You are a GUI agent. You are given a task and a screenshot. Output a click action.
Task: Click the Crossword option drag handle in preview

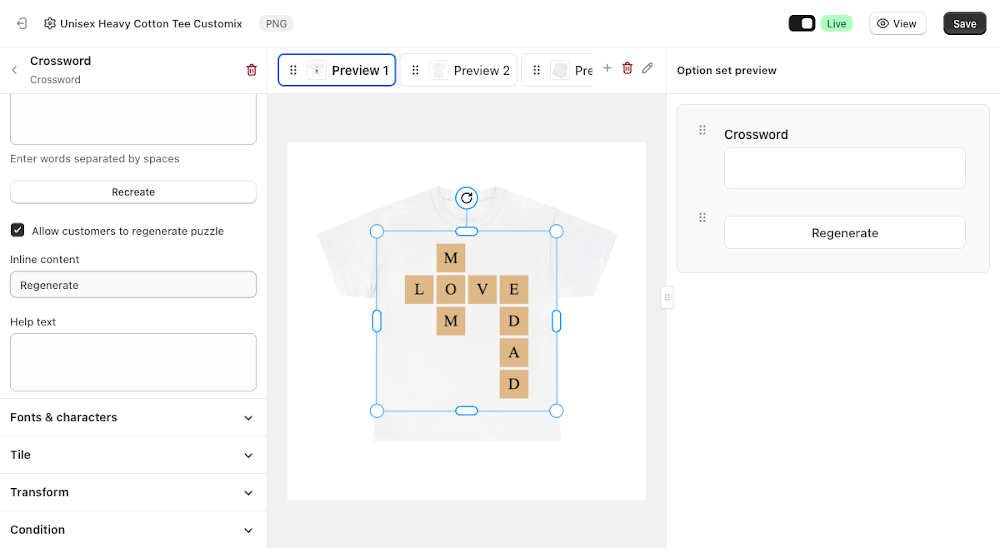tap(702, 130)
